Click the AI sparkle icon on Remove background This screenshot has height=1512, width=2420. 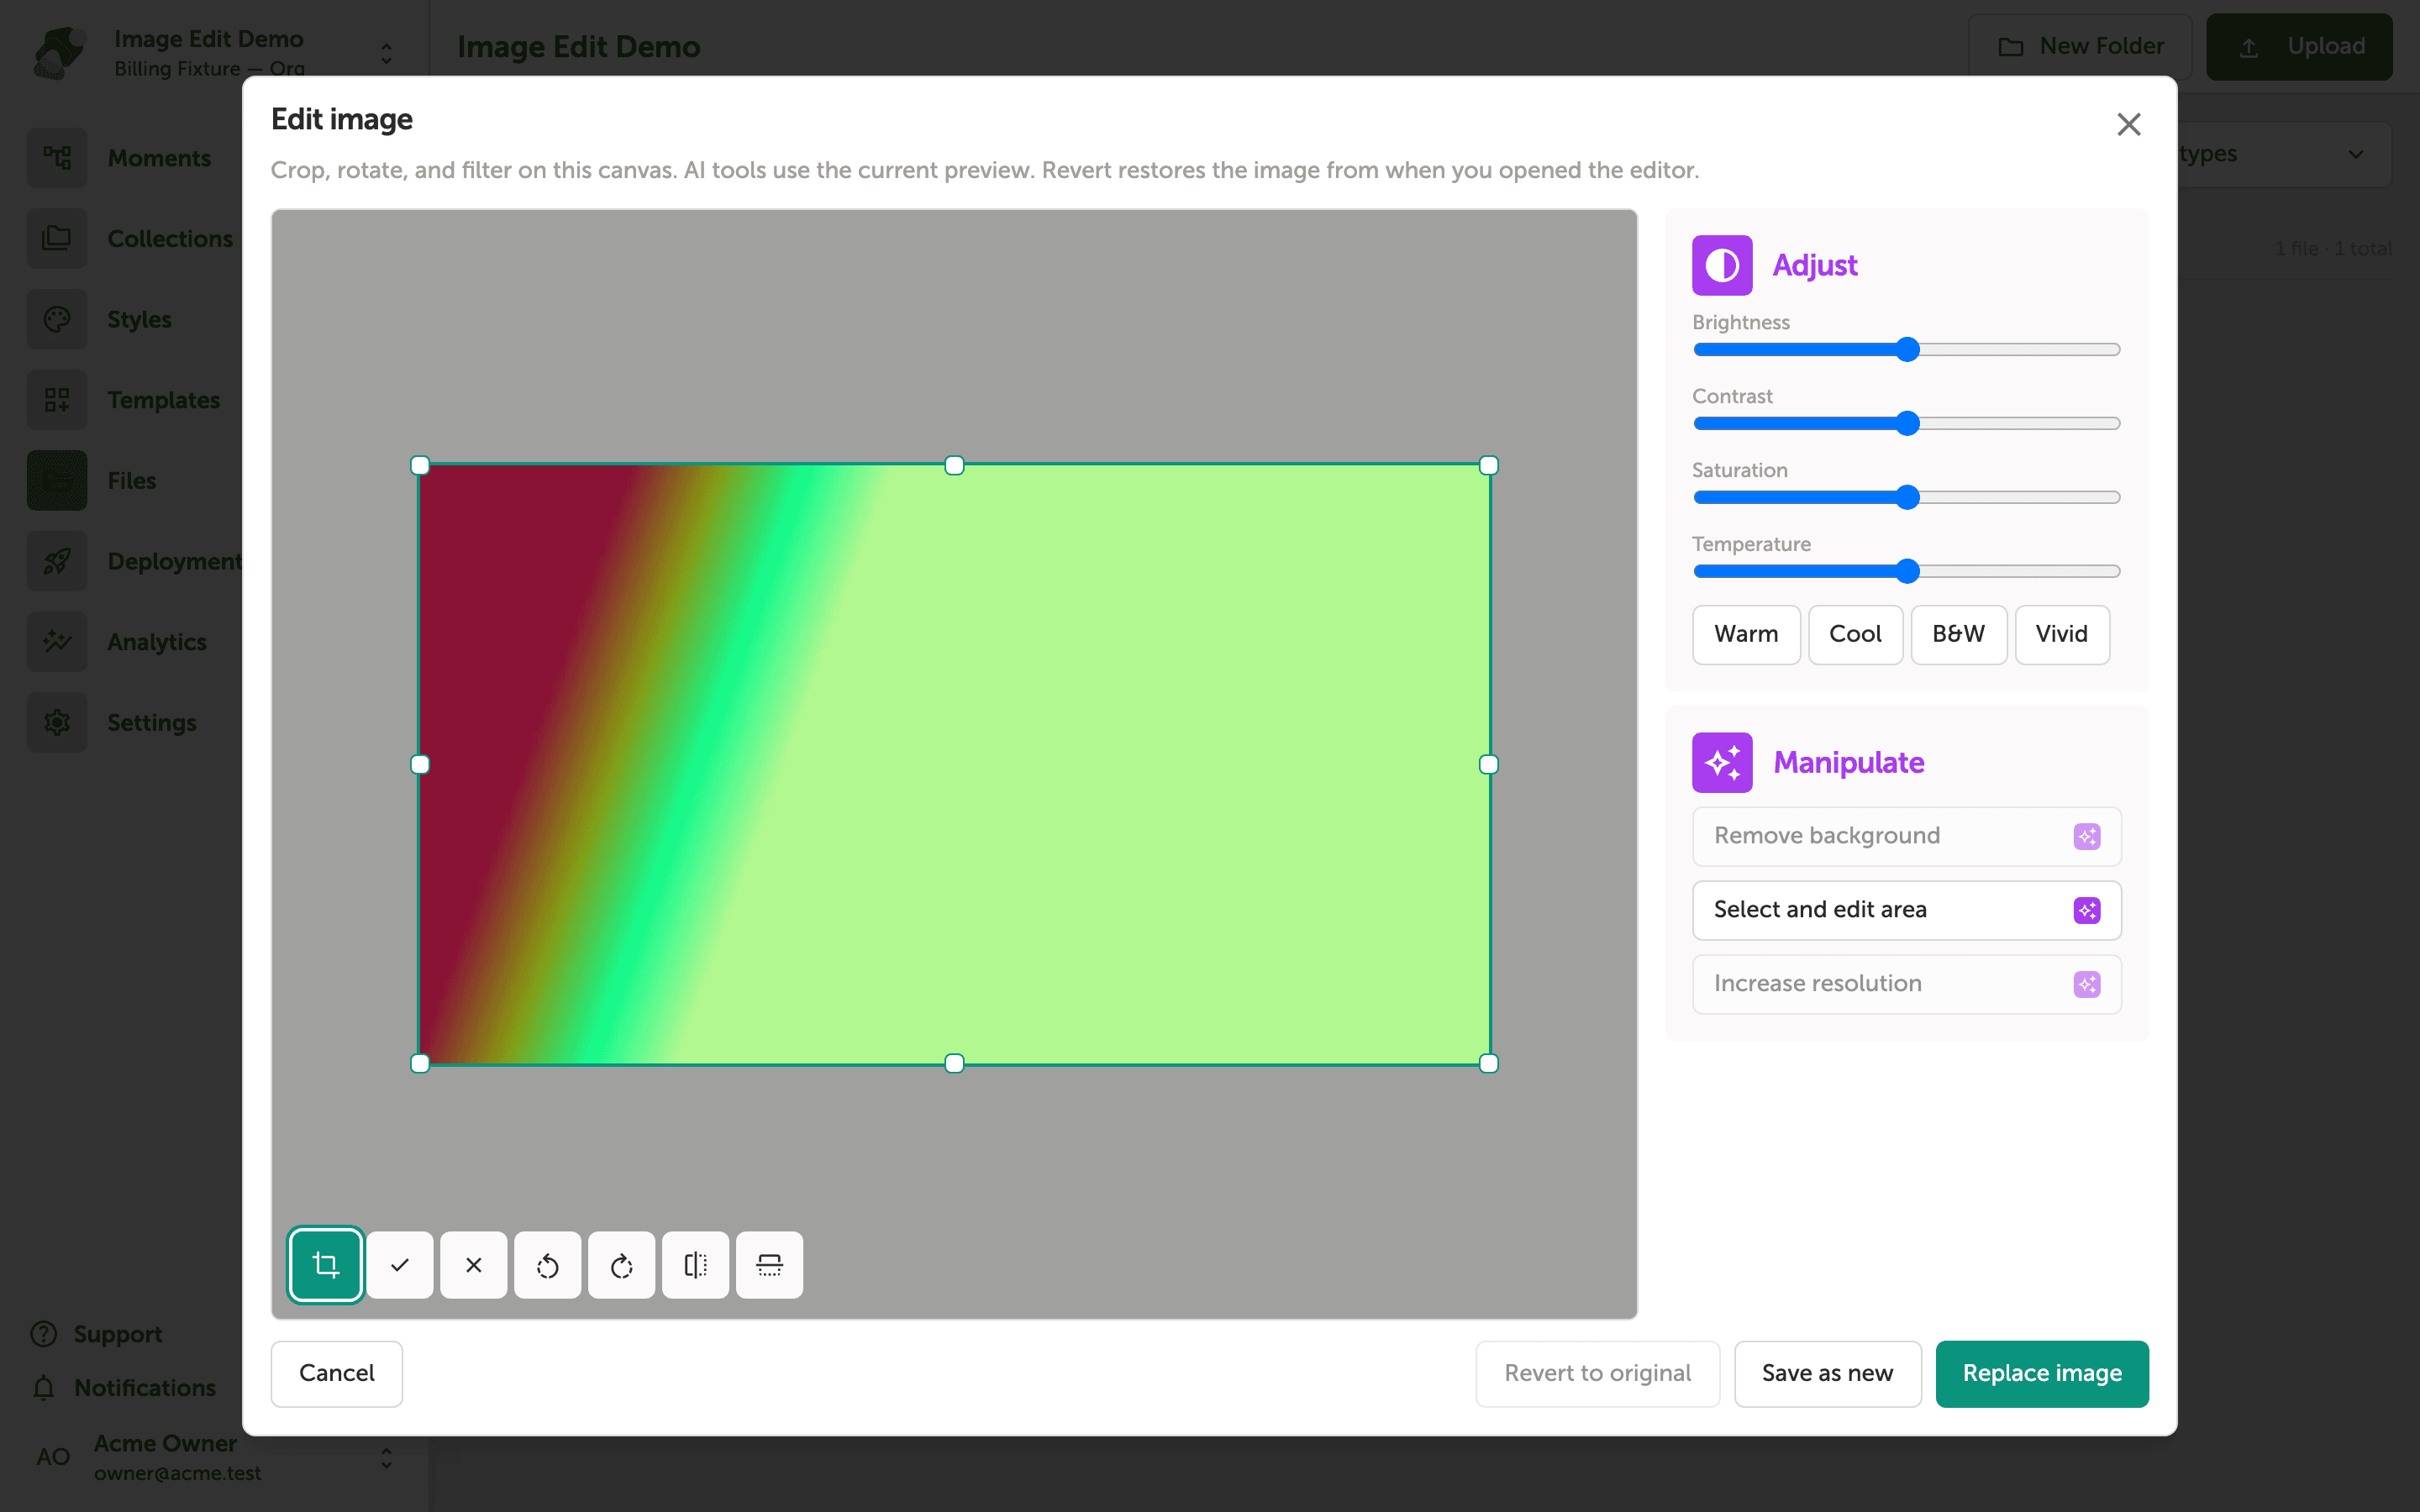pyautogui.click(x=2087, y=836)
